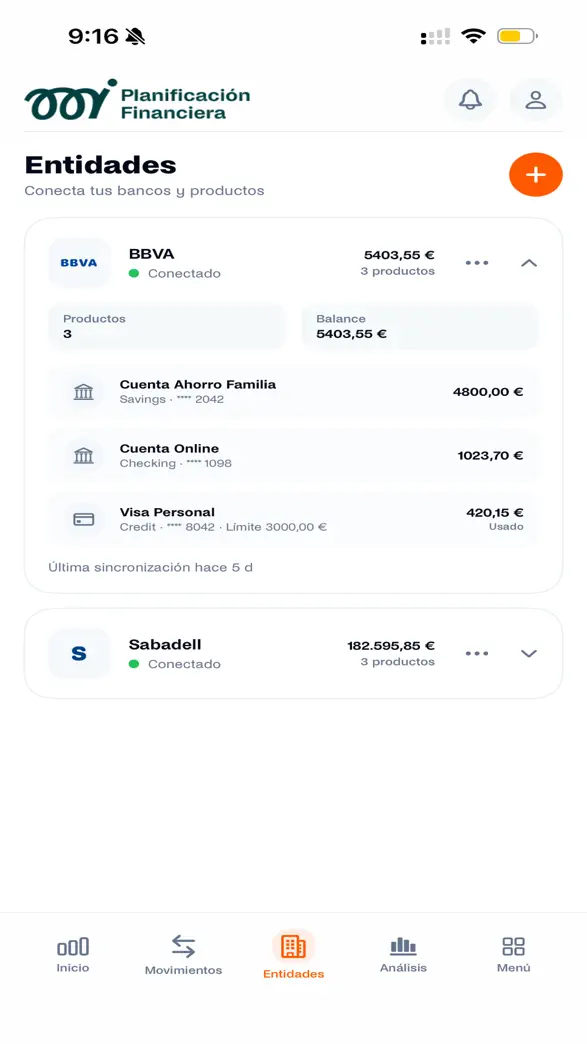587x1044 pixels.
Task: Collapse the BBVA entity card
Action: pyautogui.click(x=529, y=263)
